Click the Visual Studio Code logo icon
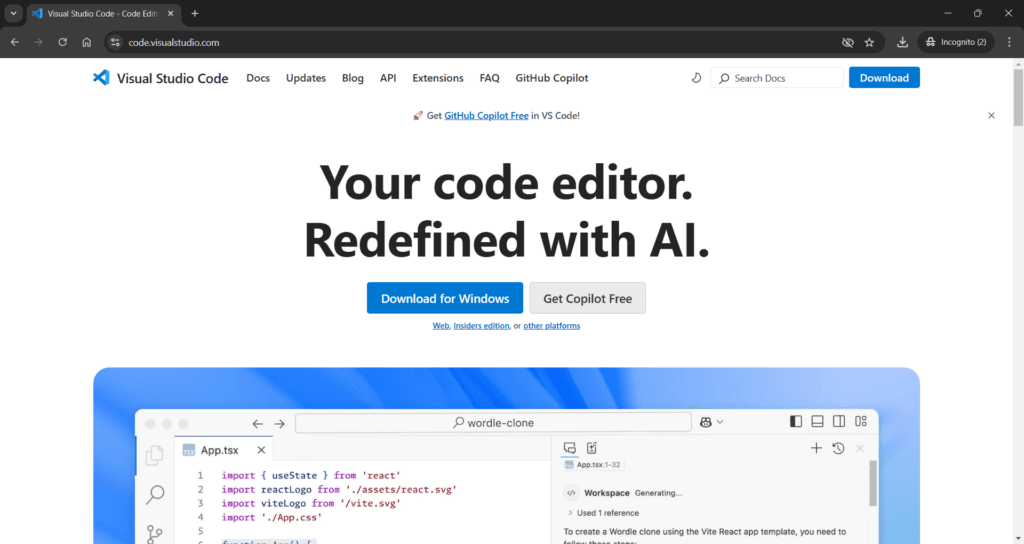Image resolution: width=1024 pixels, height=544 pixels. (101, 78)
